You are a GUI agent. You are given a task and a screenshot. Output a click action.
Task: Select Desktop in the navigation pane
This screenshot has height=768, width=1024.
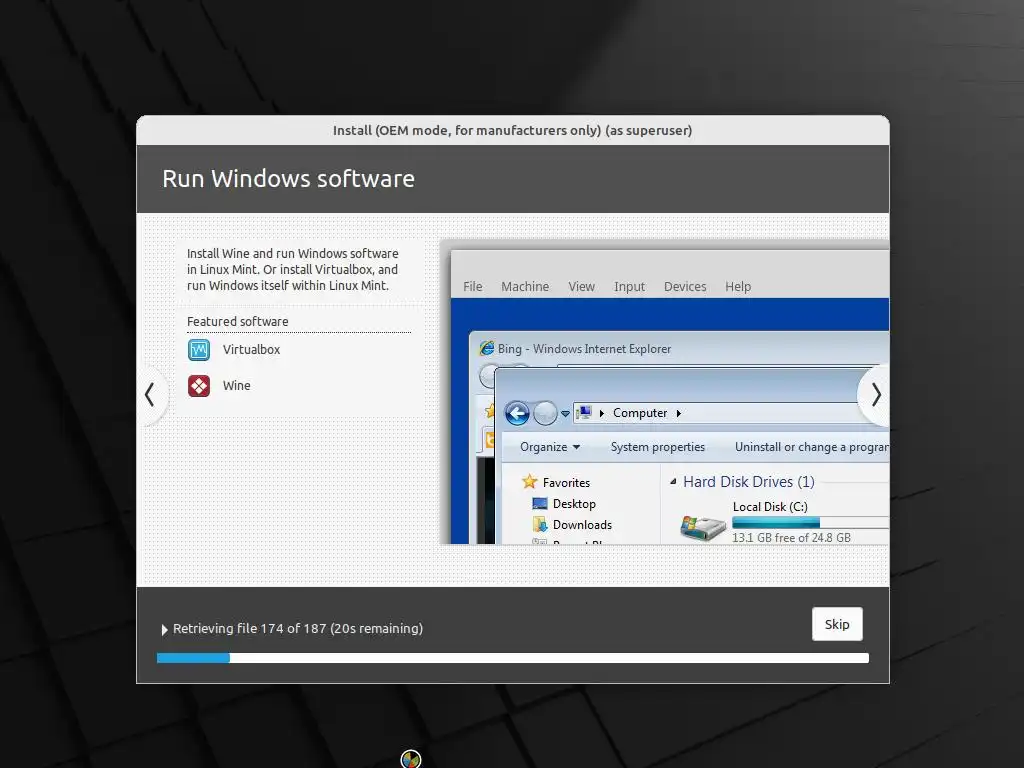point(574,504)
